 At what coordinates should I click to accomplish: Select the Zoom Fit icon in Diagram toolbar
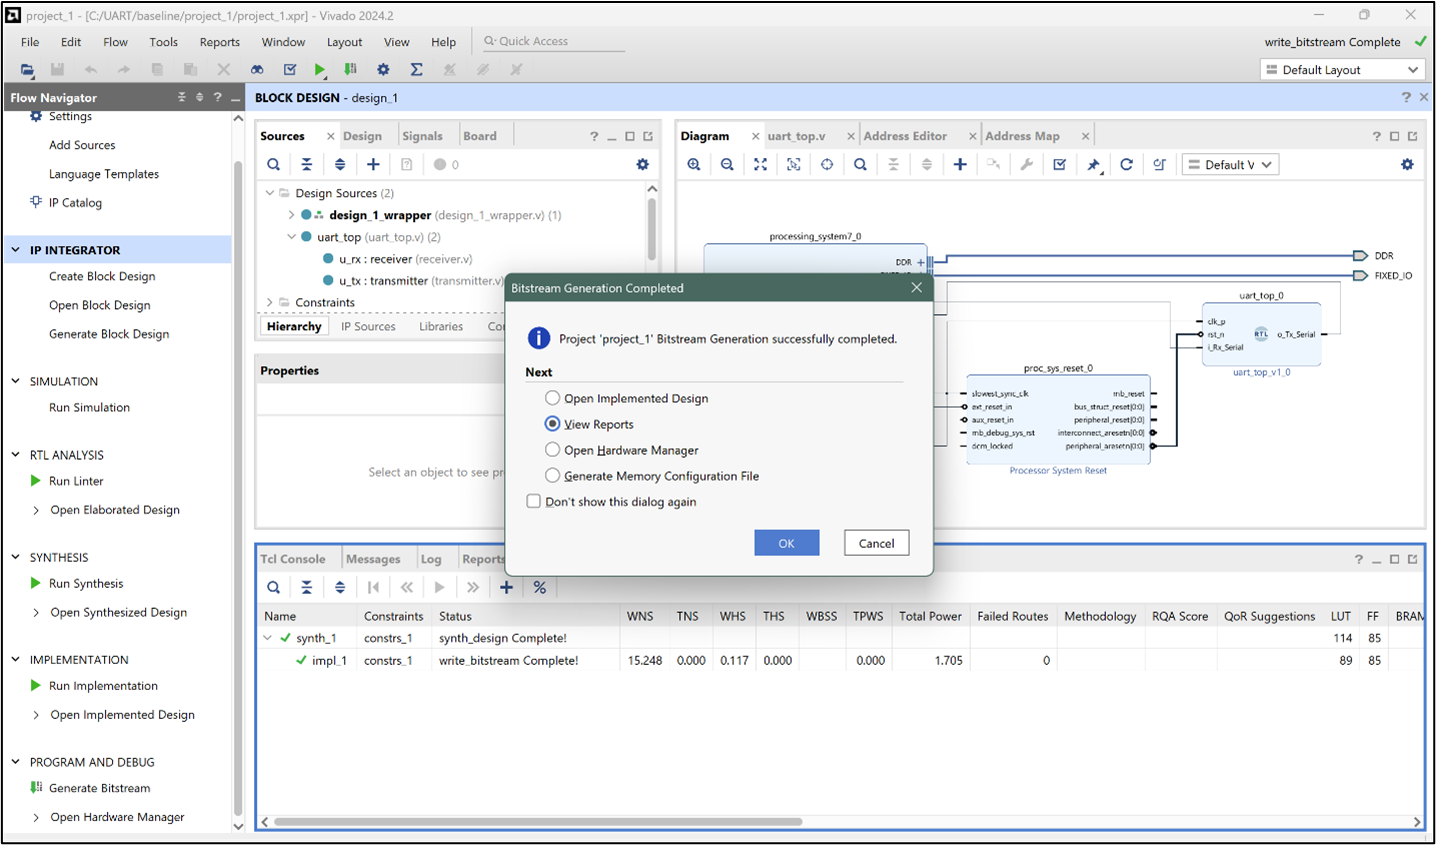[760, 164]
